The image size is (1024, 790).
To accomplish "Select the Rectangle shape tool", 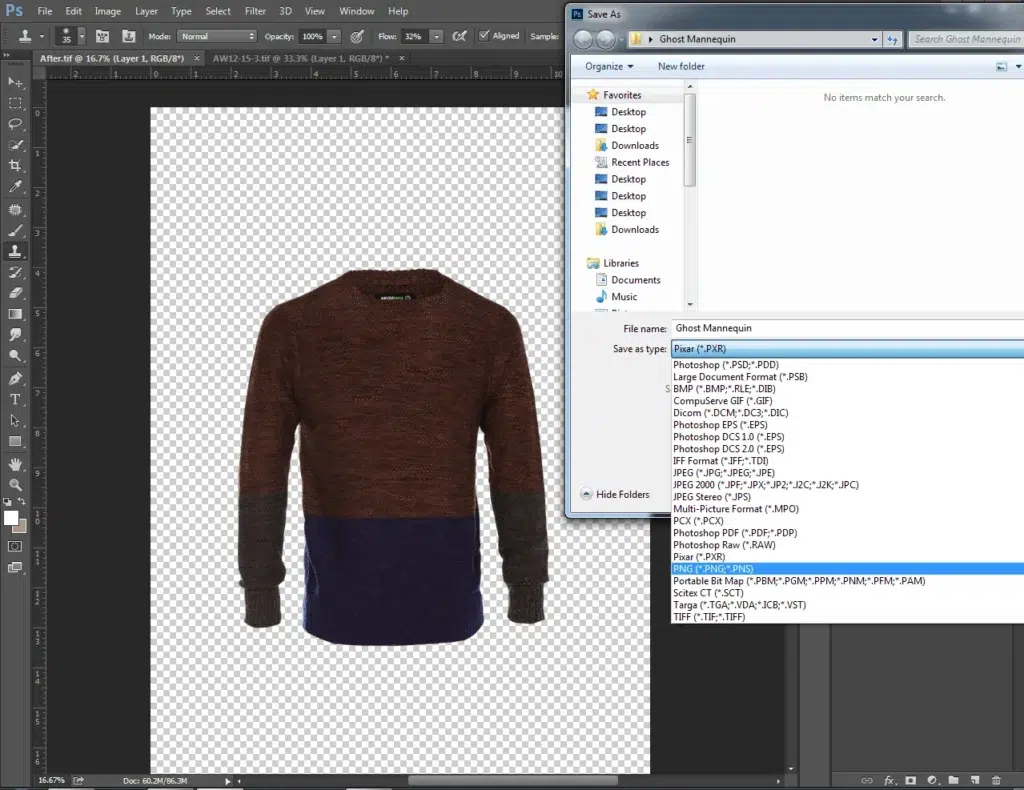I will coord(15,441).
